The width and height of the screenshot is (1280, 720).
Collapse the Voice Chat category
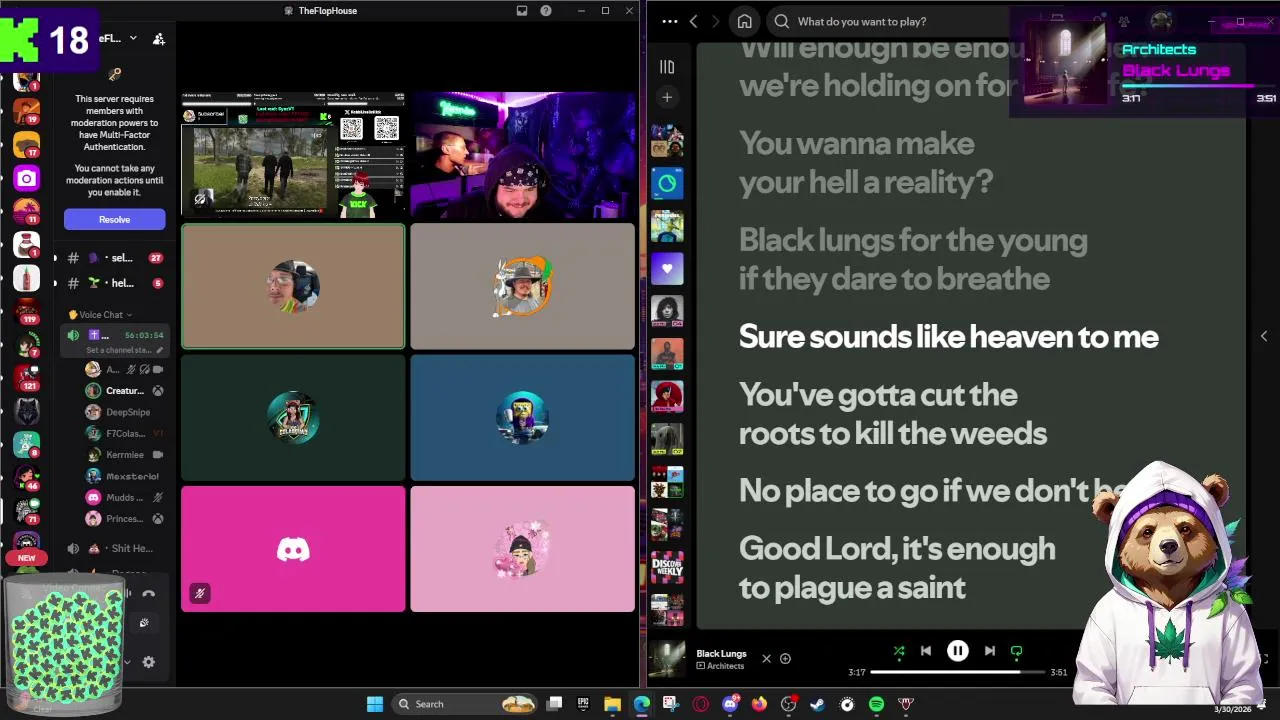click(100, 314)
